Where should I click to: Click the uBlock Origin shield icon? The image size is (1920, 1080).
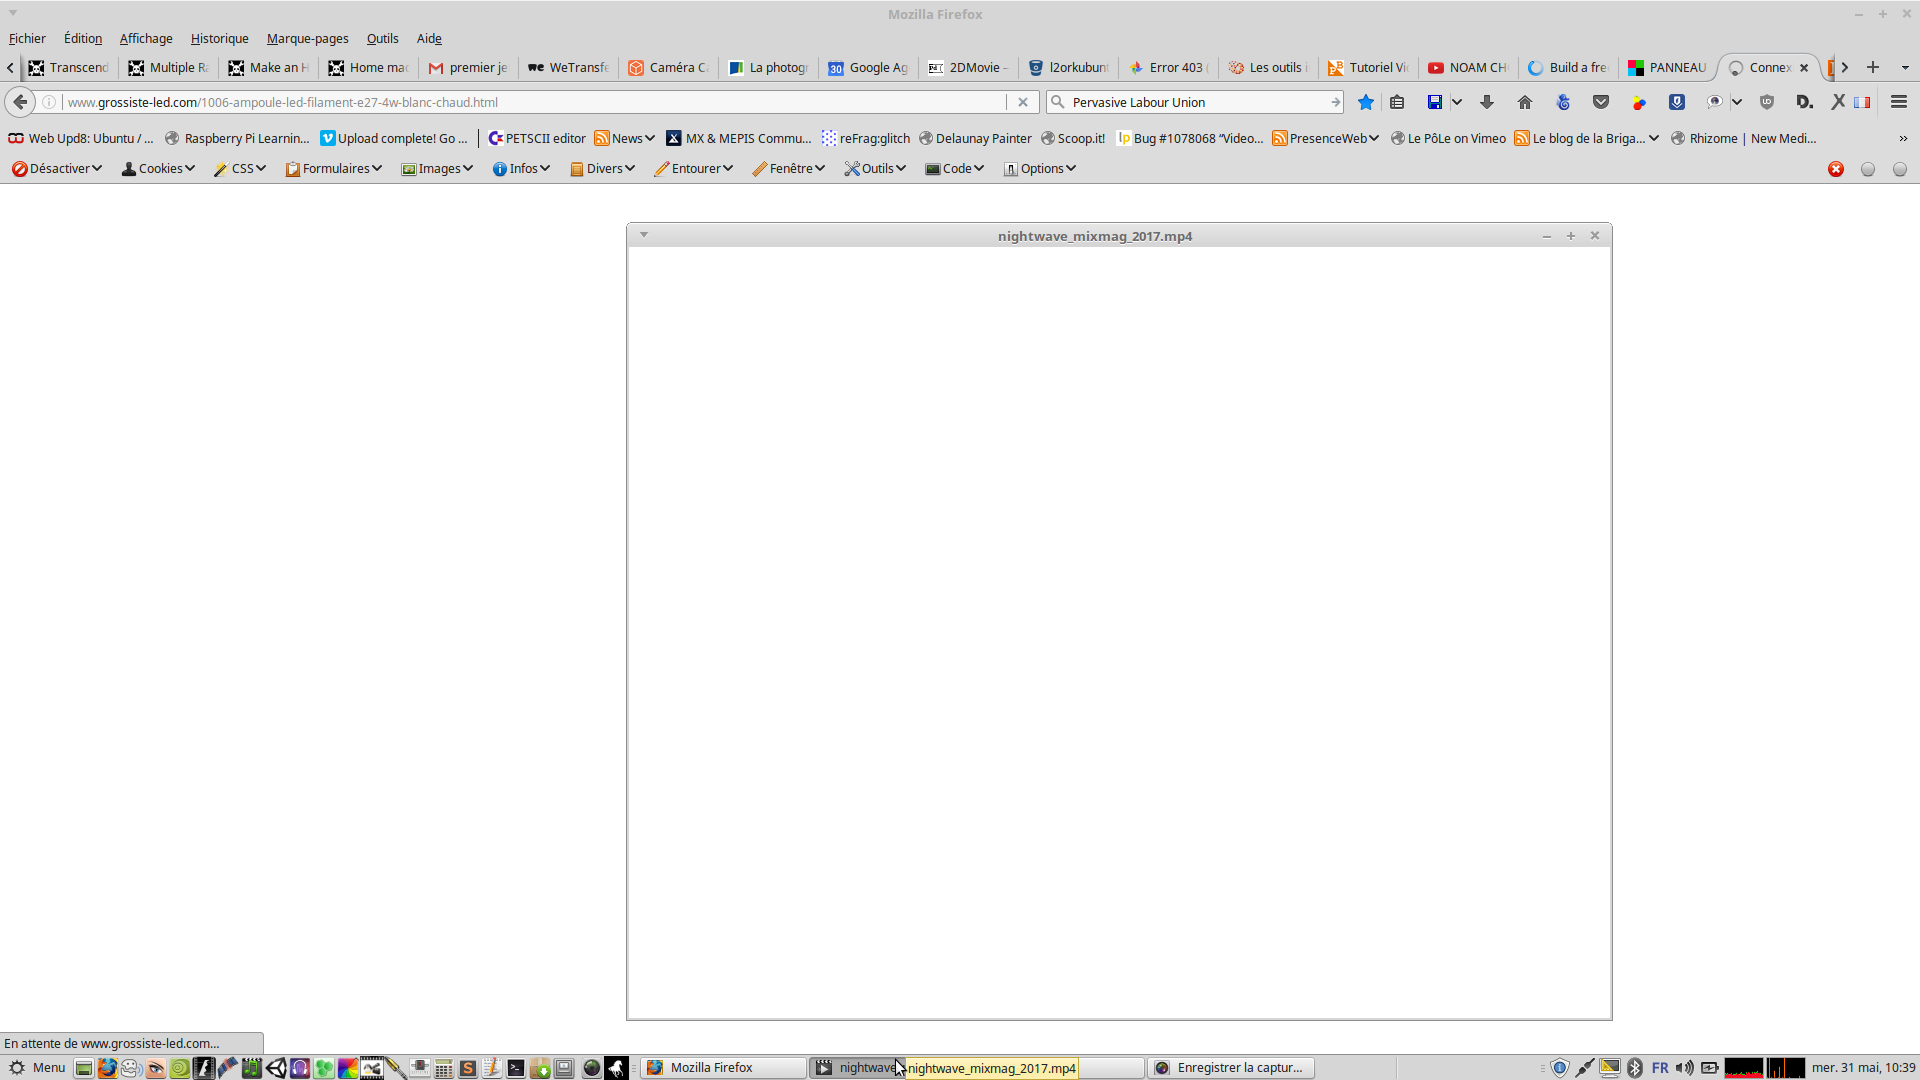[x=1767, y=102]
